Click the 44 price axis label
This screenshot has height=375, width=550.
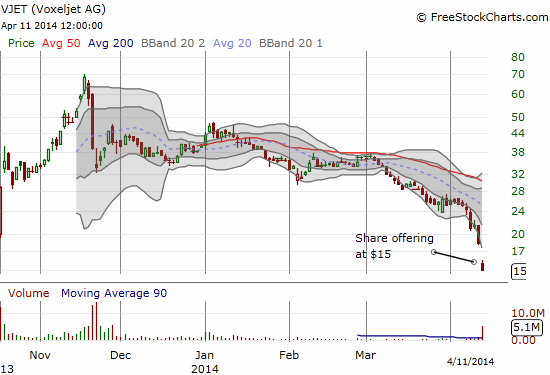[518, 133]
